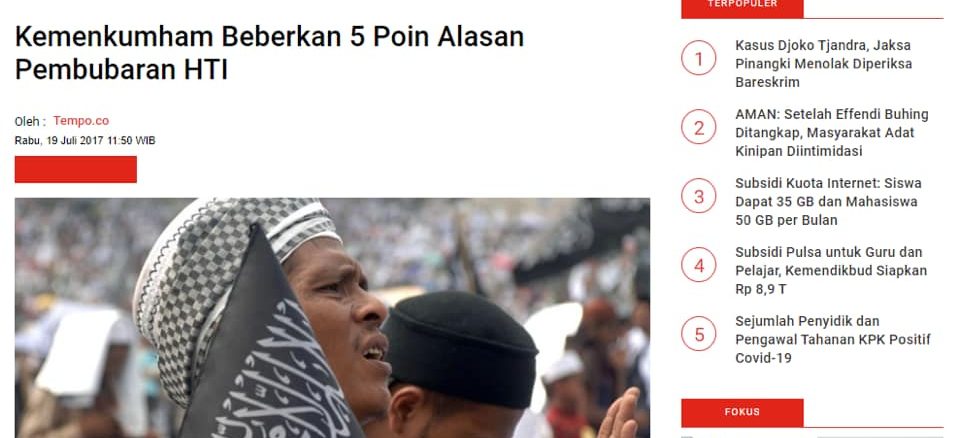Open Subsidi Kuota Internet article link
Viewport: 960px width, 438px height.
[x=828, y=202]
